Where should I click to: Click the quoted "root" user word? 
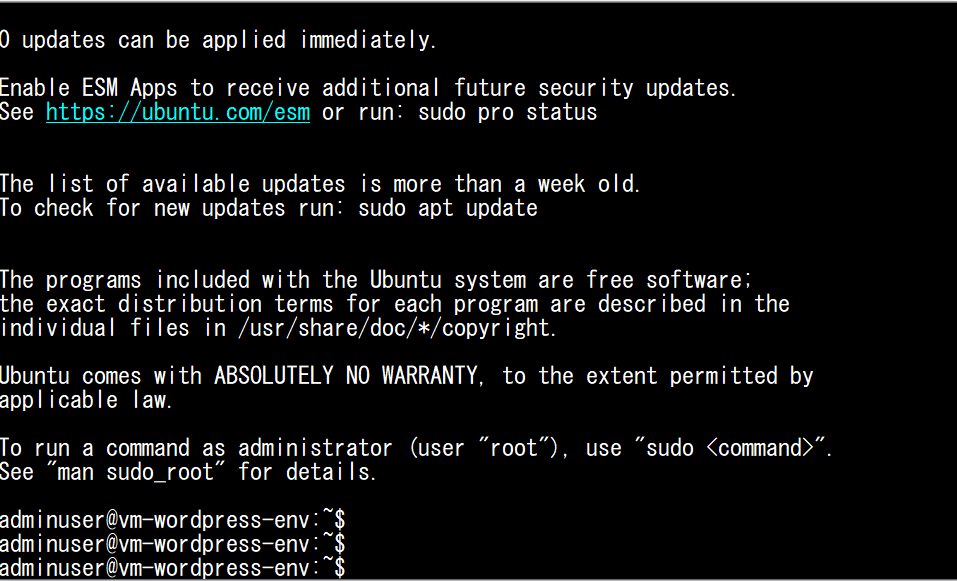(x=515, y=448)
